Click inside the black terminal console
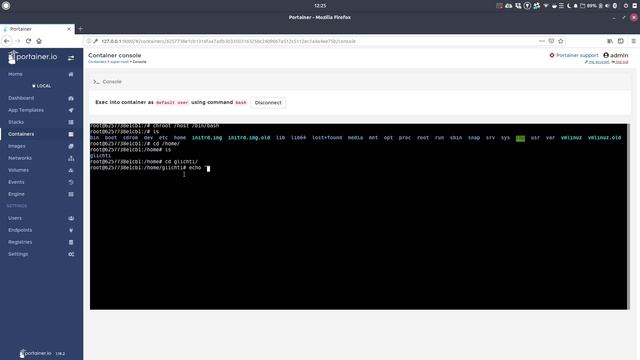Screen dimensions: 640x360 pyautogui.click(x=358, y=216)
